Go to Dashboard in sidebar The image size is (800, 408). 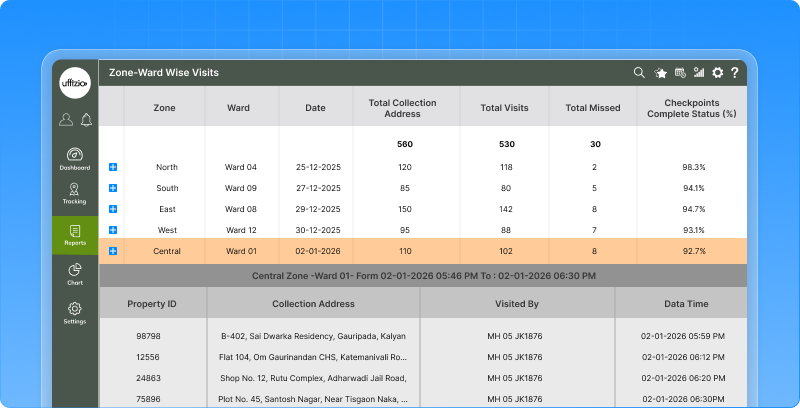click(x=75, y=159)
